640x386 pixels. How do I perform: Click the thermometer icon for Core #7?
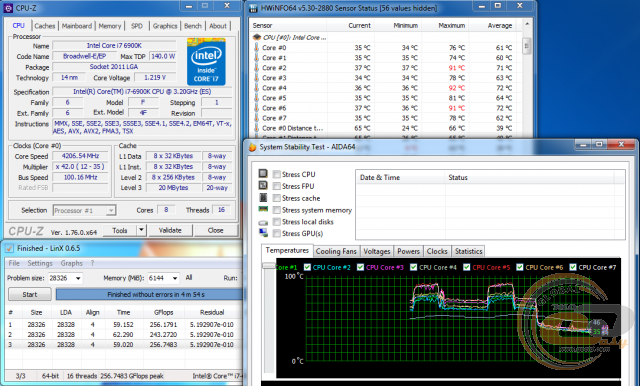tap(257, 118)
